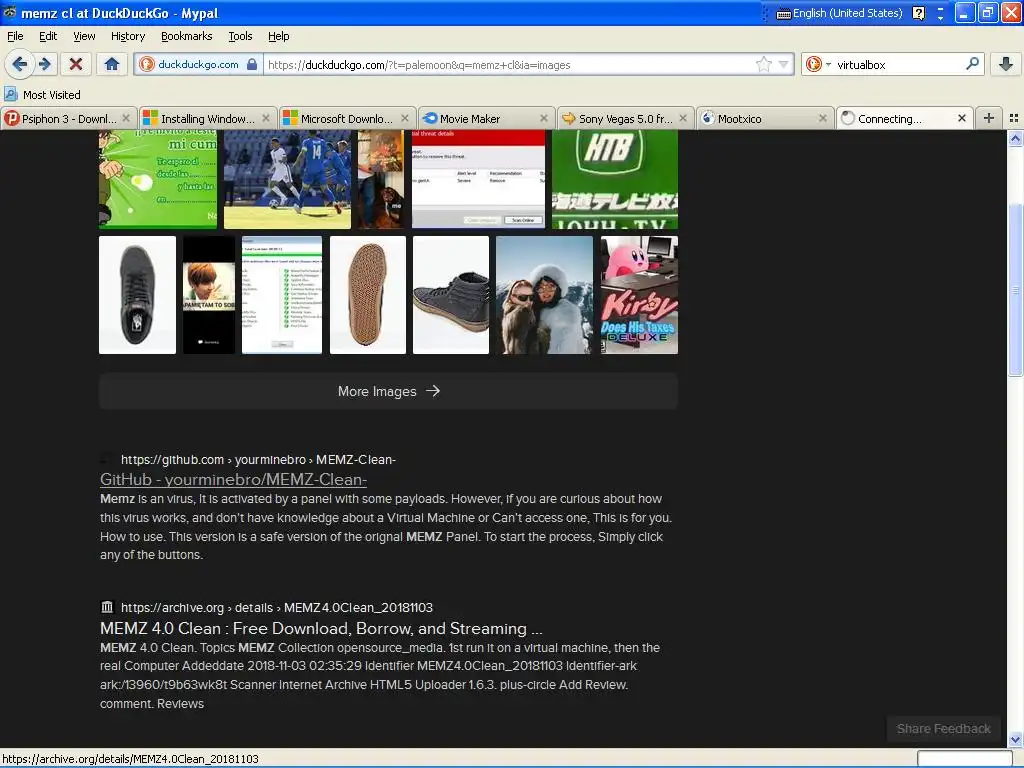Click the Share Feedback button

coord(943,729)
